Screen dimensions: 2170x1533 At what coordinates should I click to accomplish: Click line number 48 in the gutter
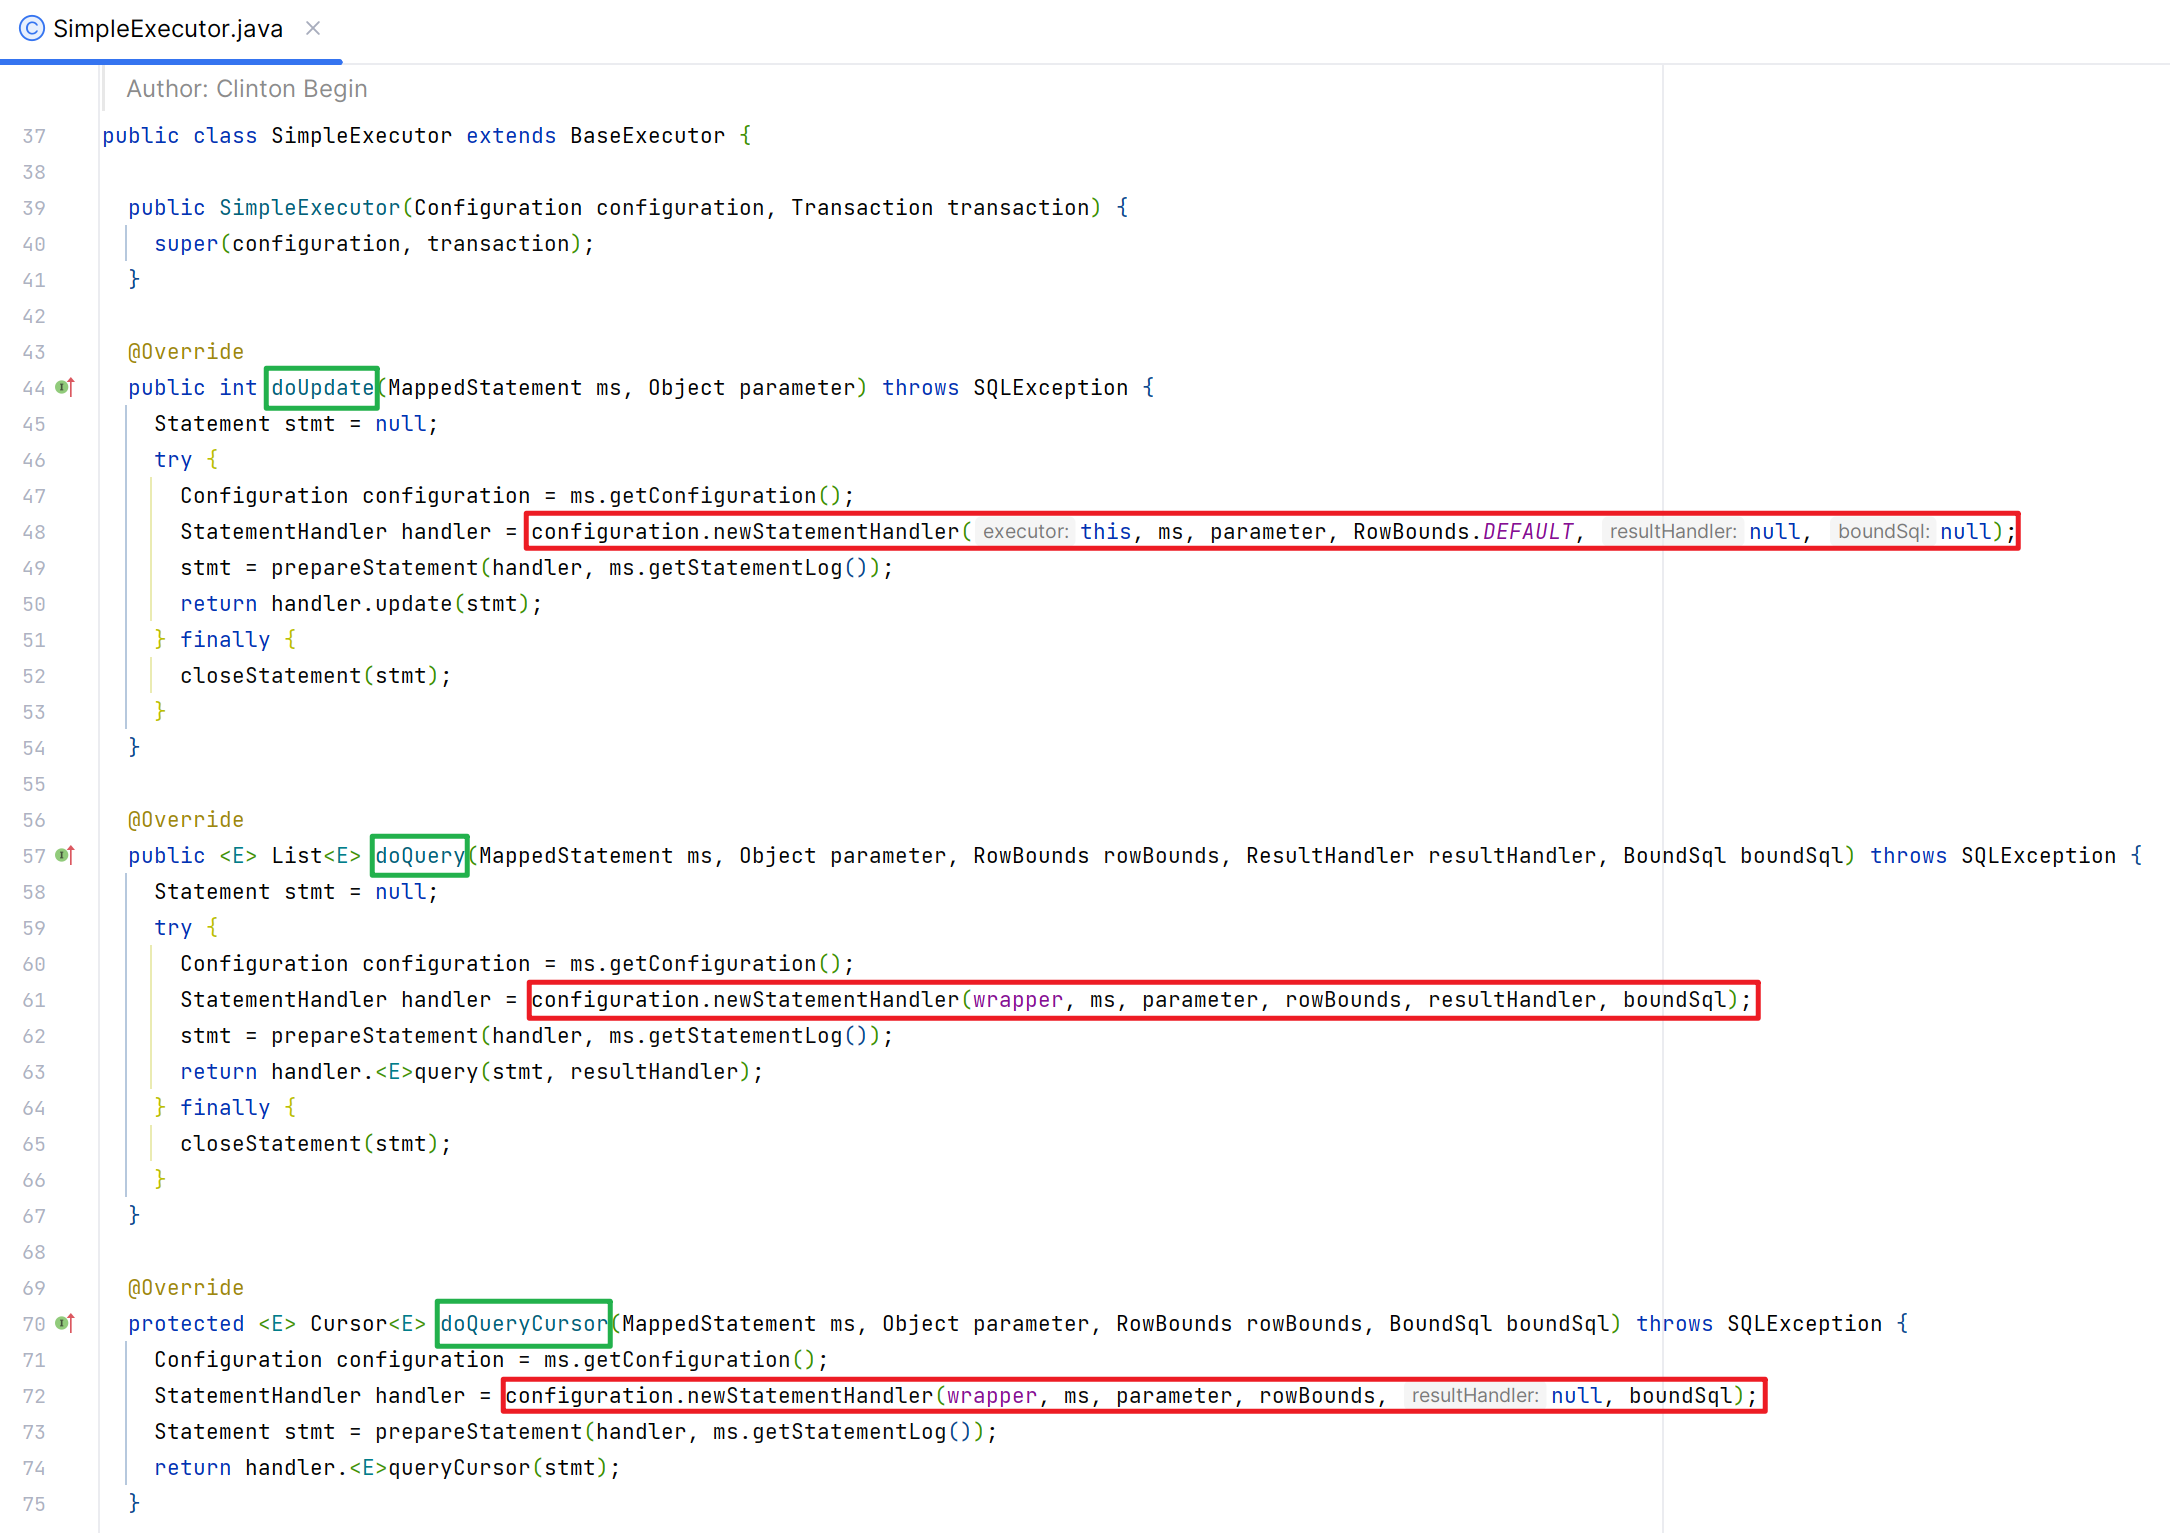pyautogui.click(x=34, y=532)
